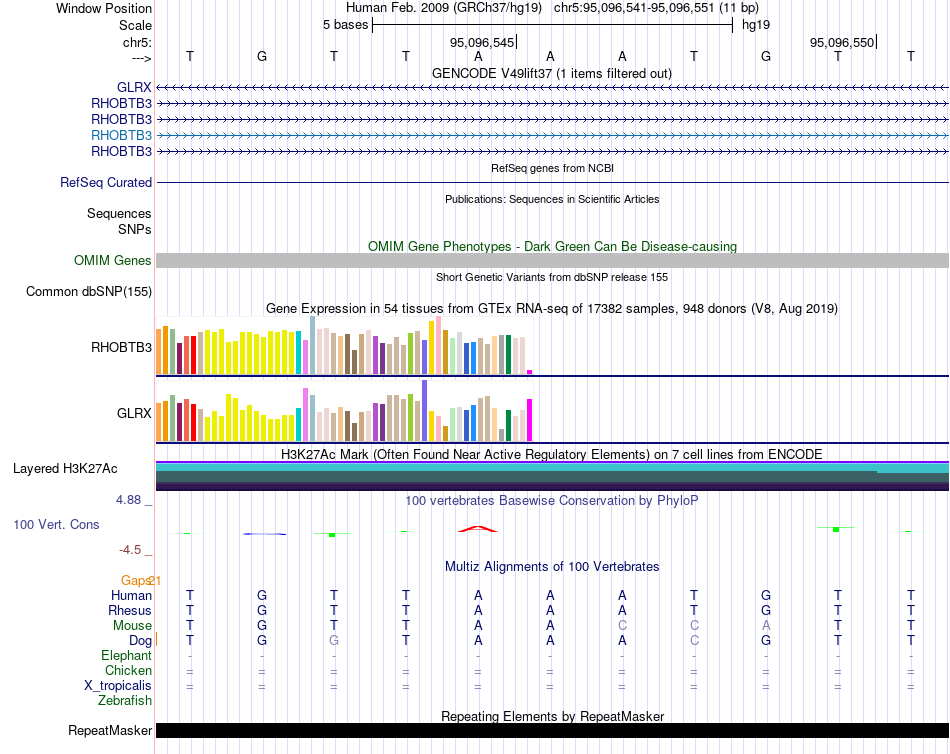
Task: Open the RefSeq Curated track label
Action: (x=106, y=183)
